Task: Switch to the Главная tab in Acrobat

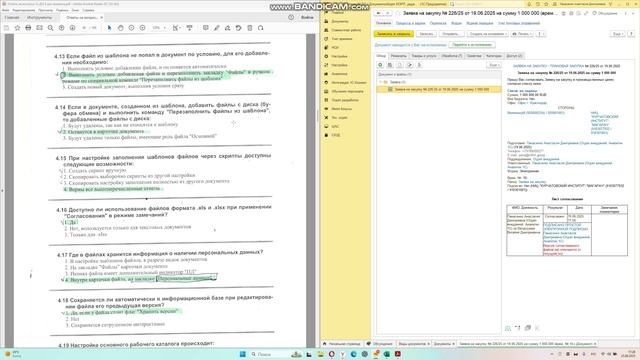Action: click(x=11, y=18)
